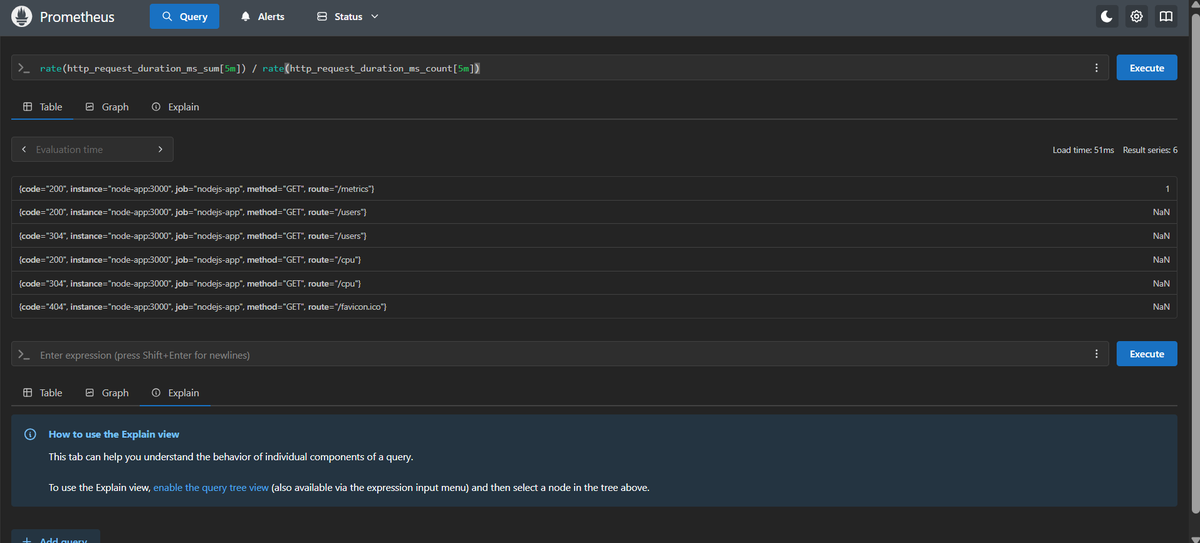This screenshot has width=1200, height=543.
Task: Select the Table tab of first query
Action: [42, 107]
